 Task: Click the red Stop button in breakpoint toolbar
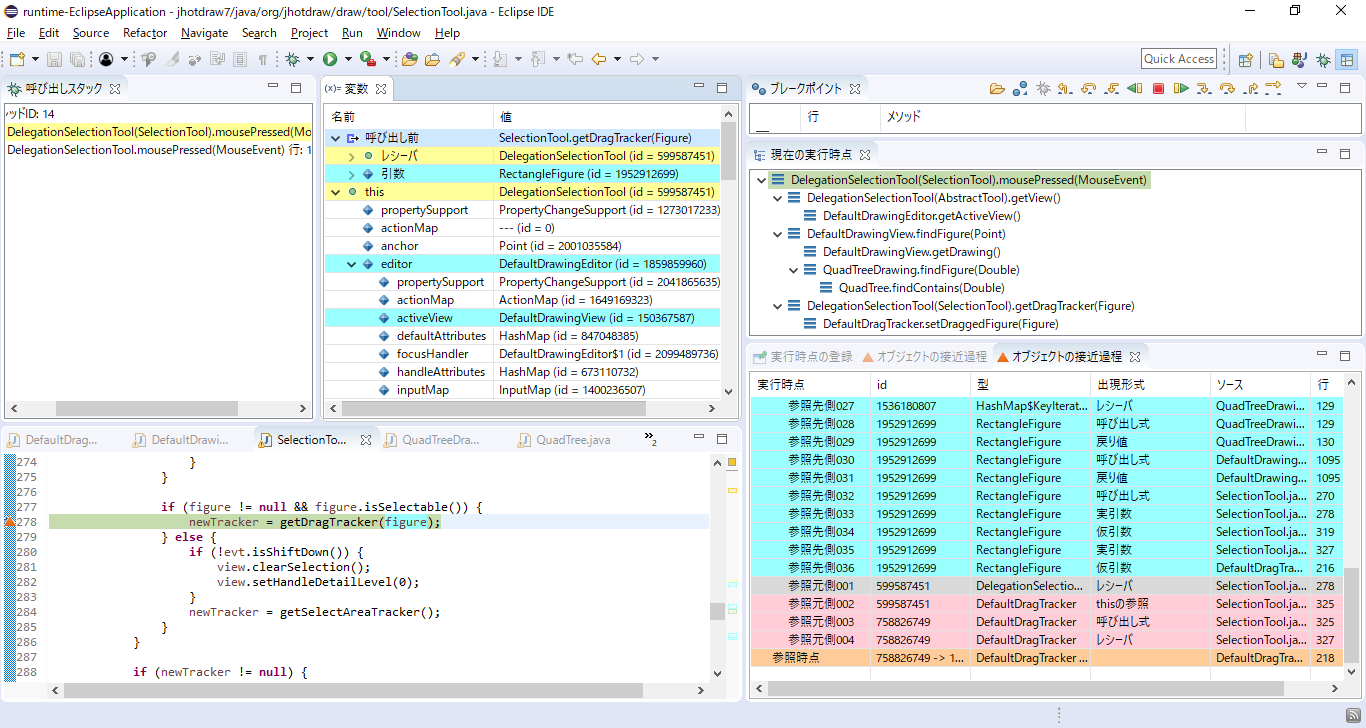(x=1158, y=88)
